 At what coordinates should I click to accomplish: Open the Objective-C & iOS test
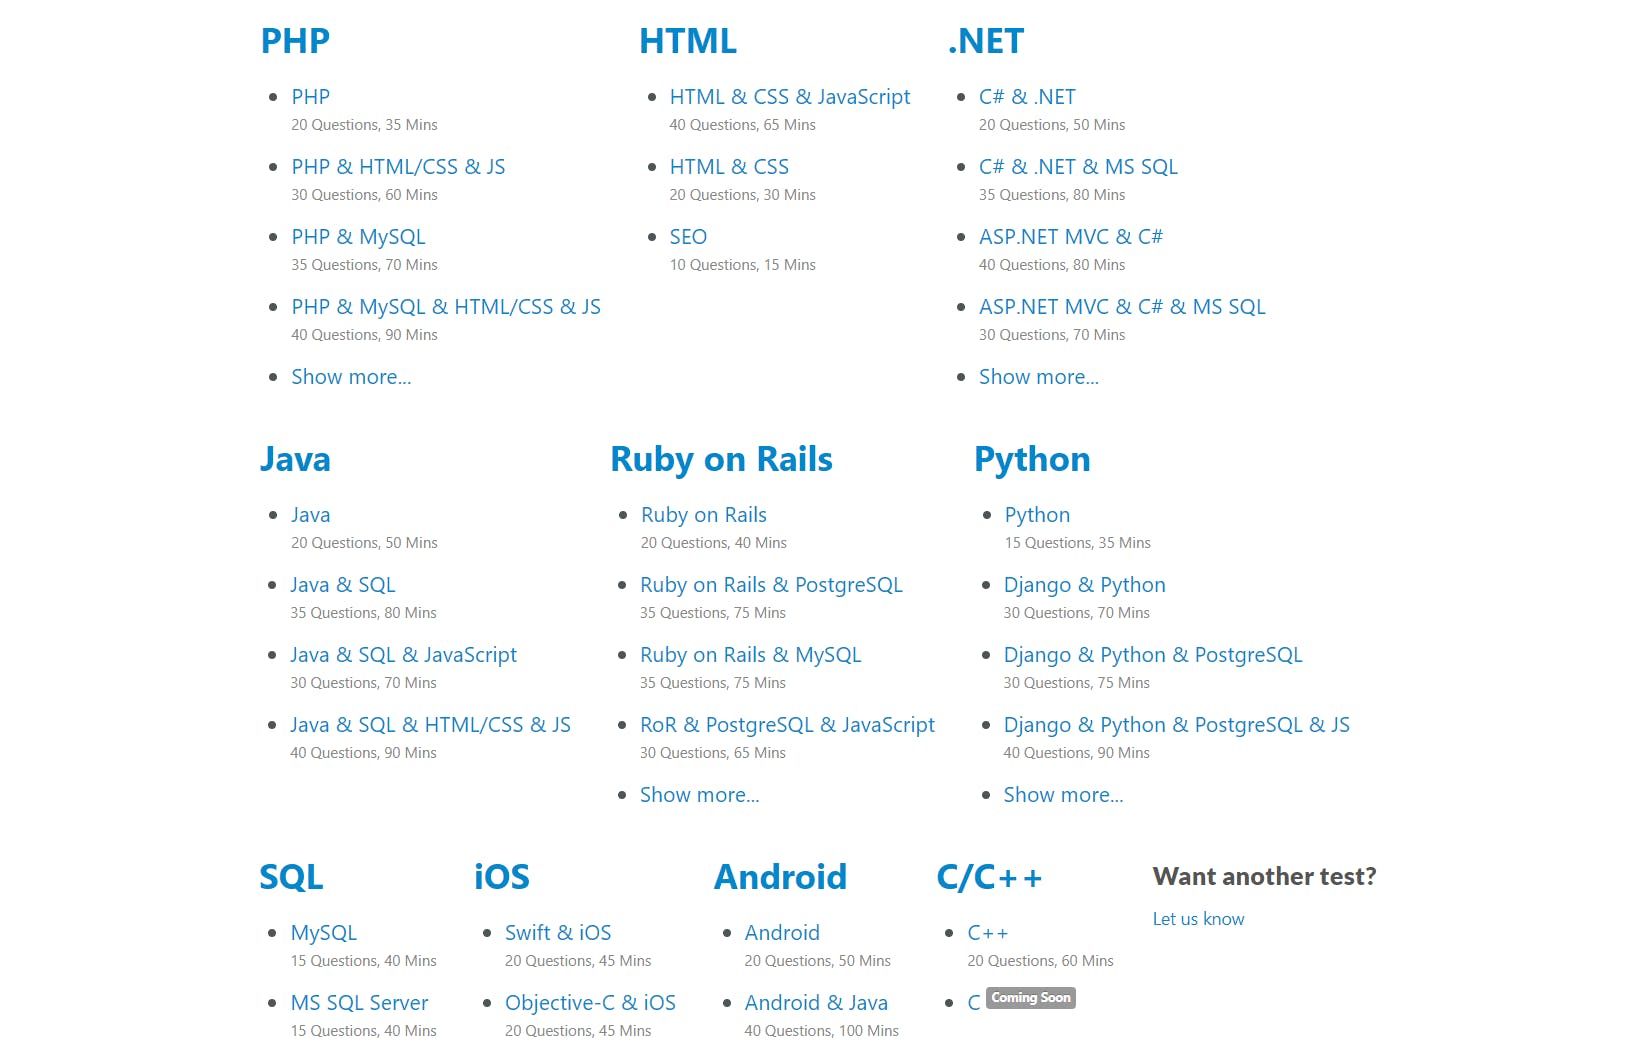coord(590,1003)
